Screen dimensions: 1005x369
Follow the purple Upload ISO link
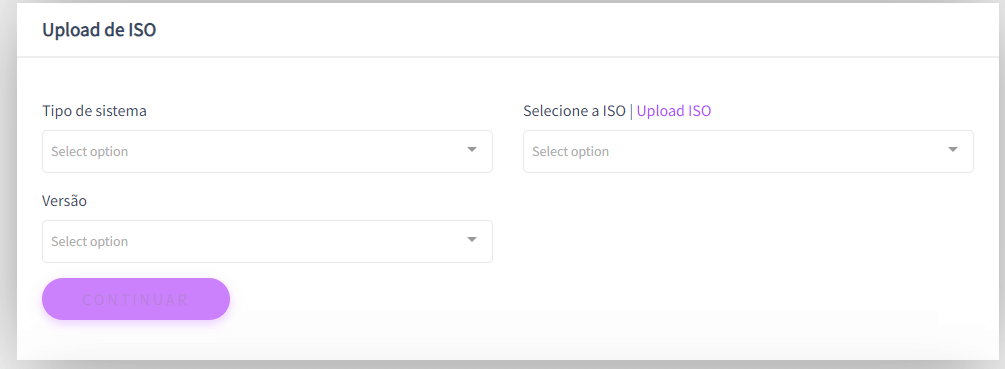(674, 111)
